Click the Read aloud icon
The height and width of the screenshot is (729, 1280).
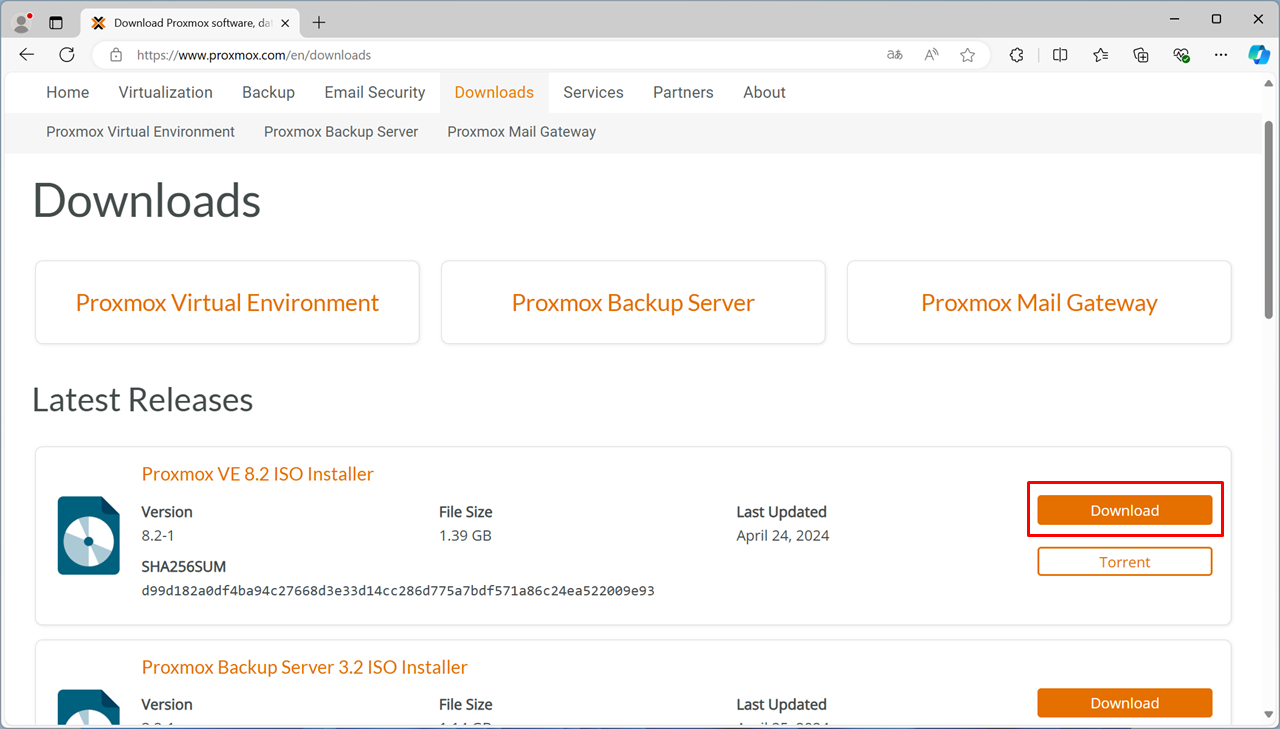tap(931, 55)
